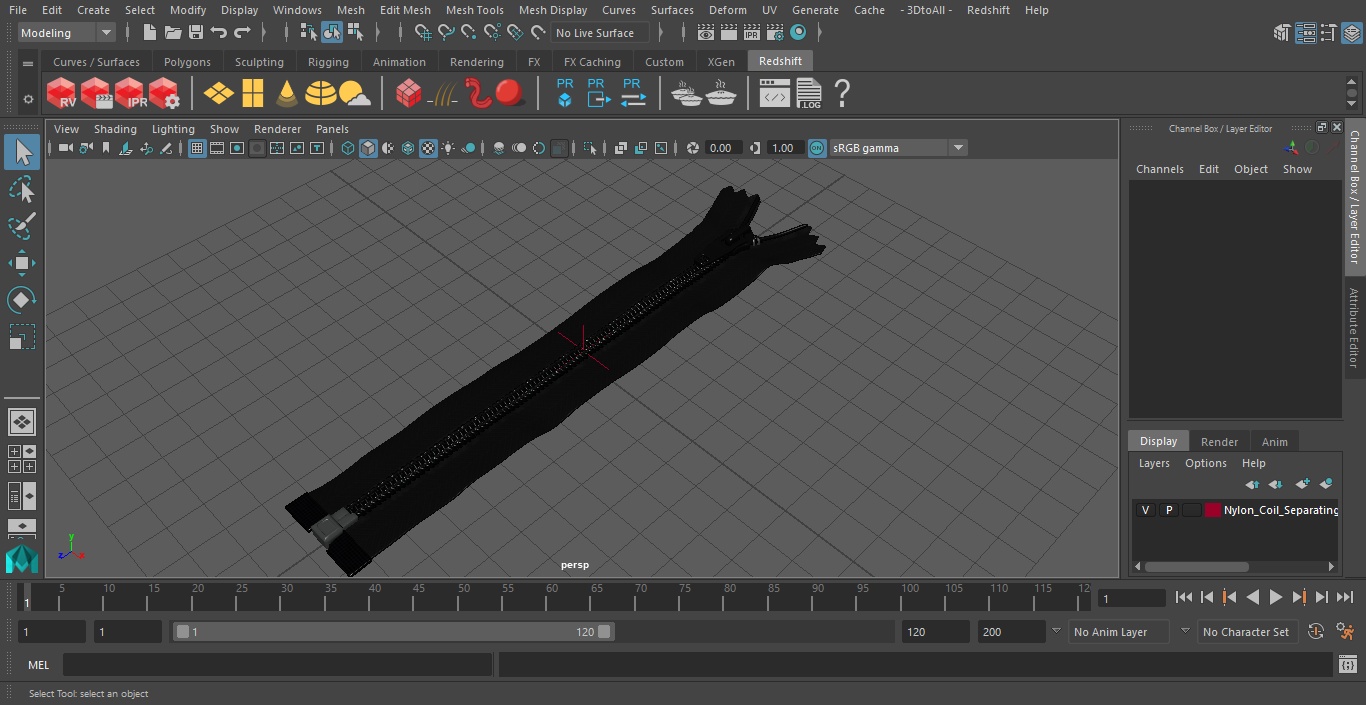Click the time range slider bar
Viewport: 1366px width, 705px height.
392,632
